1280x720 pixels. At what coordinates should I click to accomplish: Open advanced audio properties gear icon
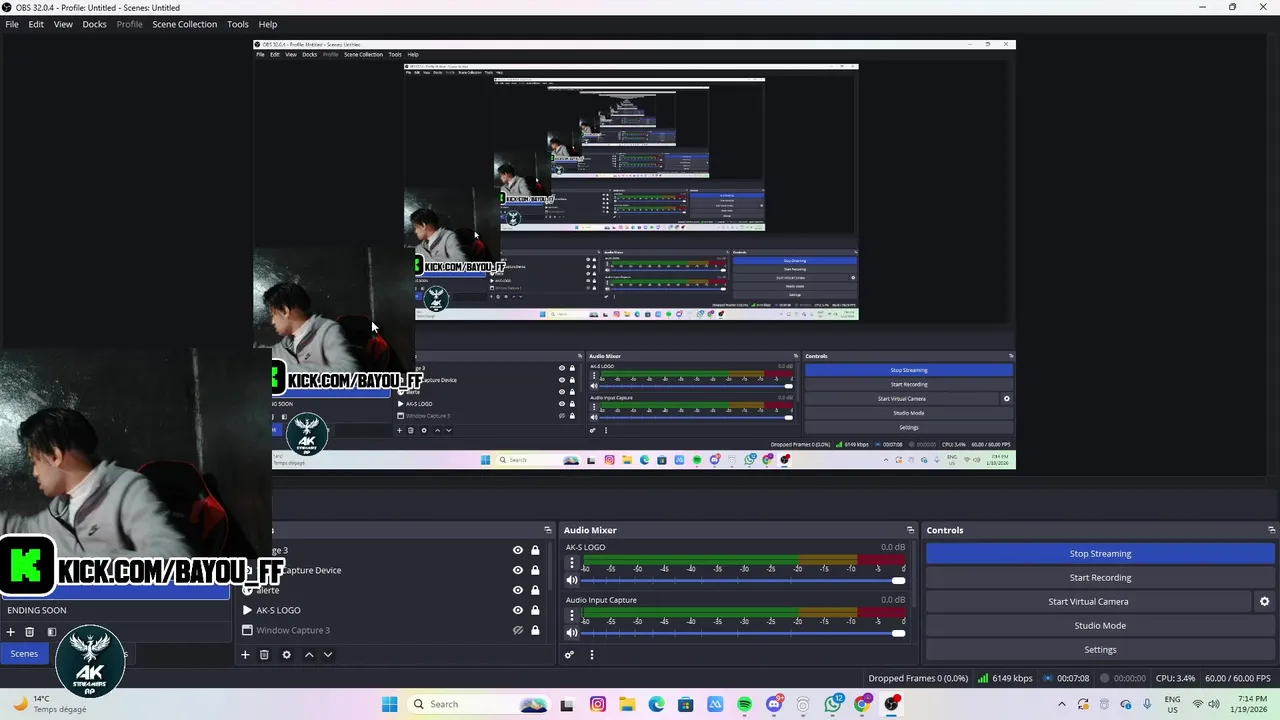[x=569, y=655]
